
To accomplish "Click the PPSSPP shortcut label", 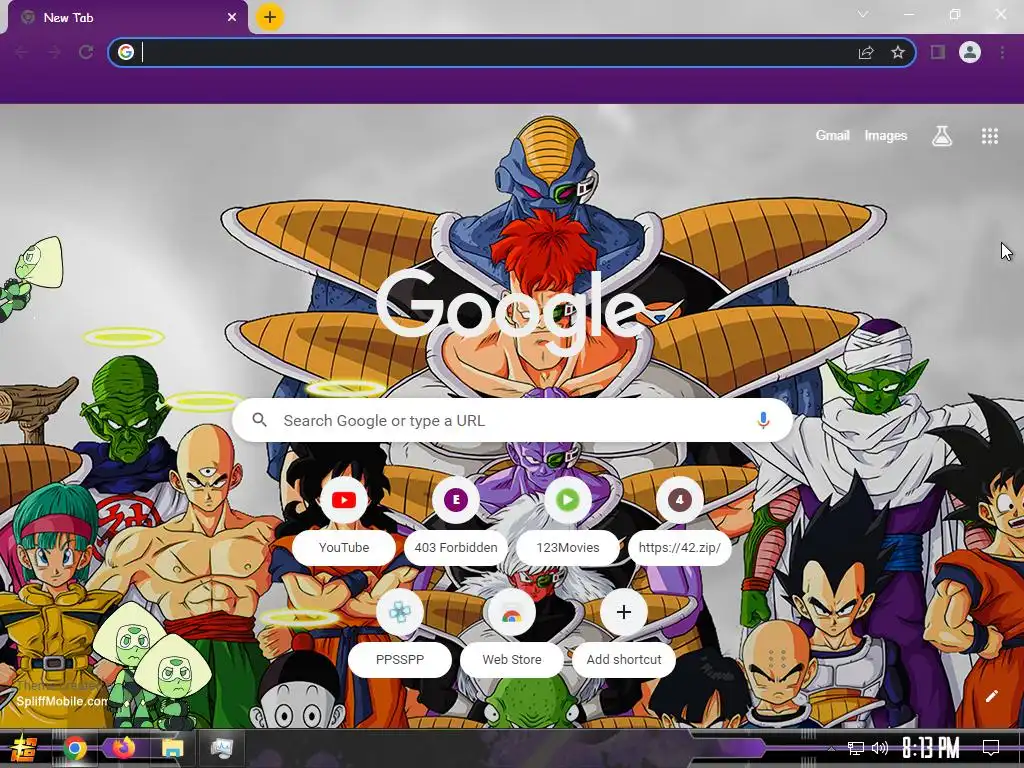I will click(400, 660).
